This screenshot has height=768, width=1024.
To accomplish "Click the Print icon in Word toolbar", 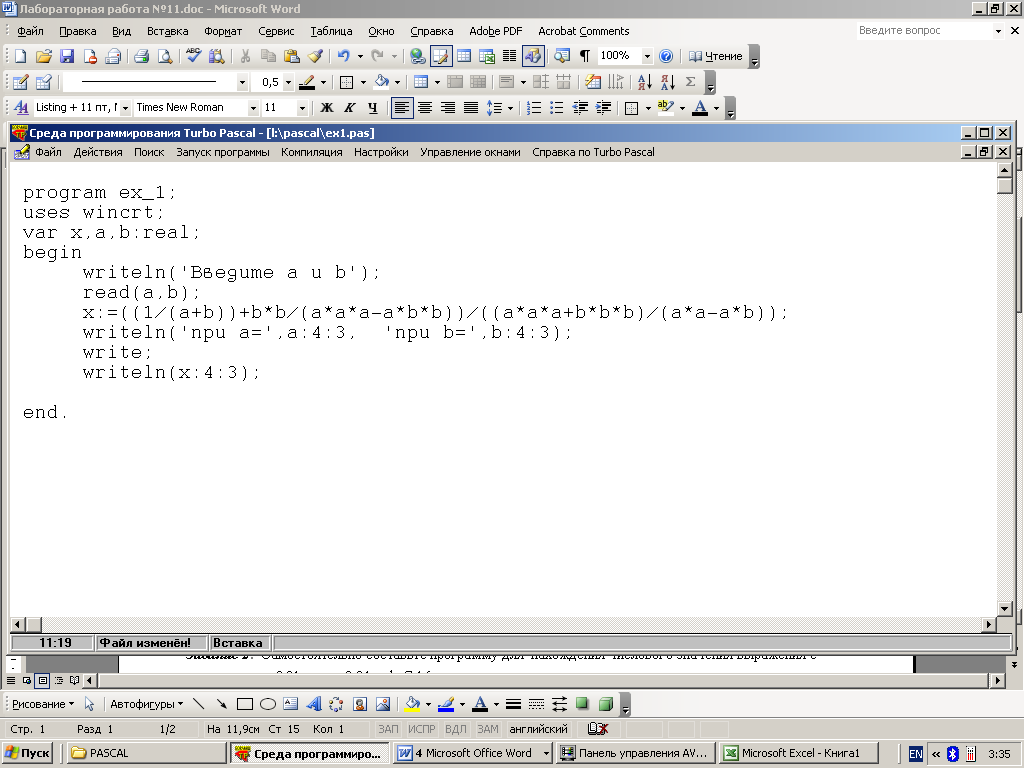I will (x=141, y=56).
